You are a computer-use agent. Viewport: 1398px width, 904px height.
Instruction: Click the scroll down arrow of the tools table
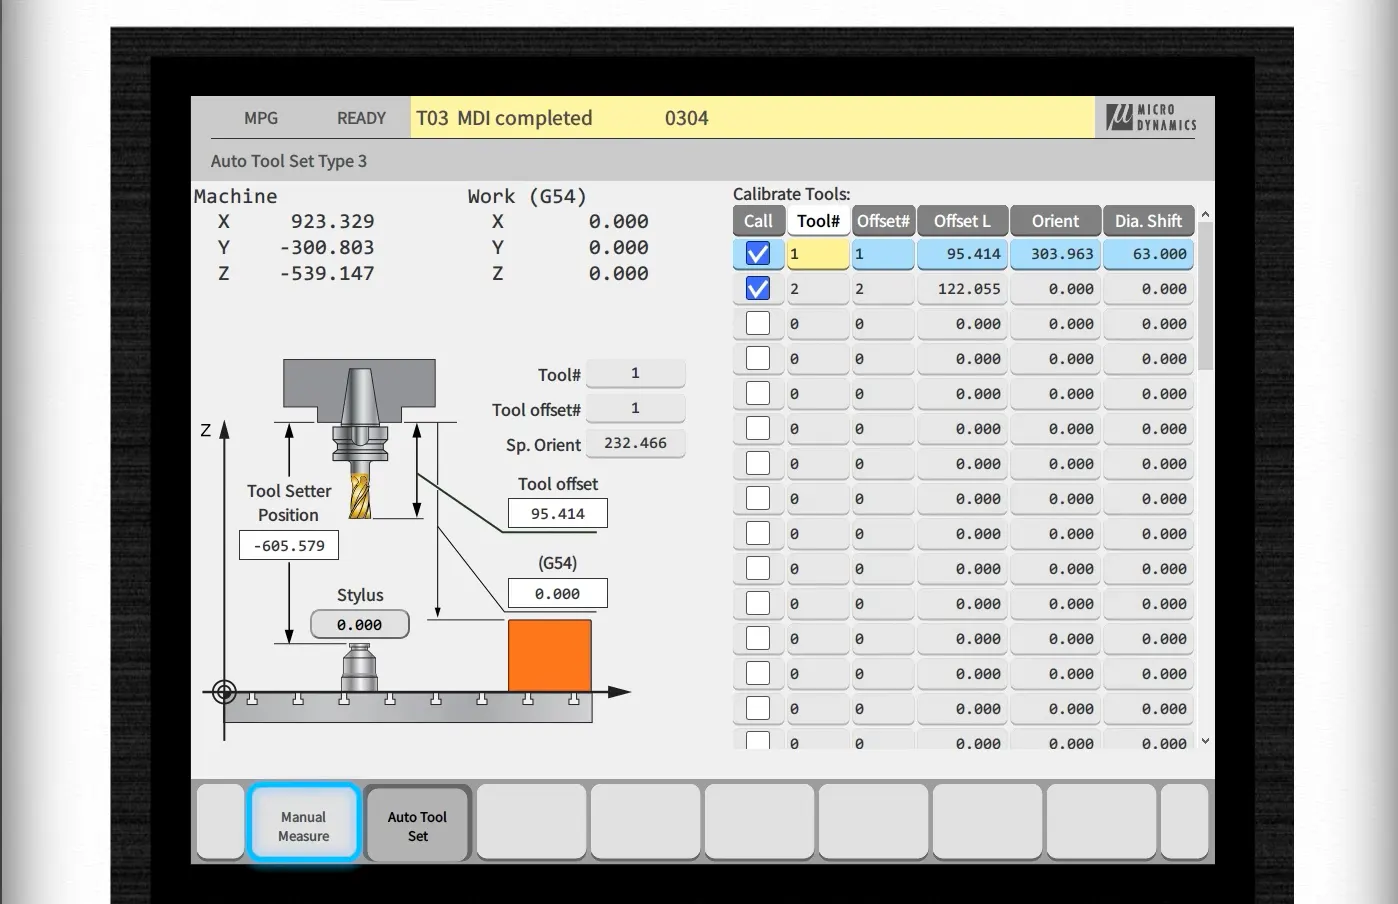tap(1205, 741)
